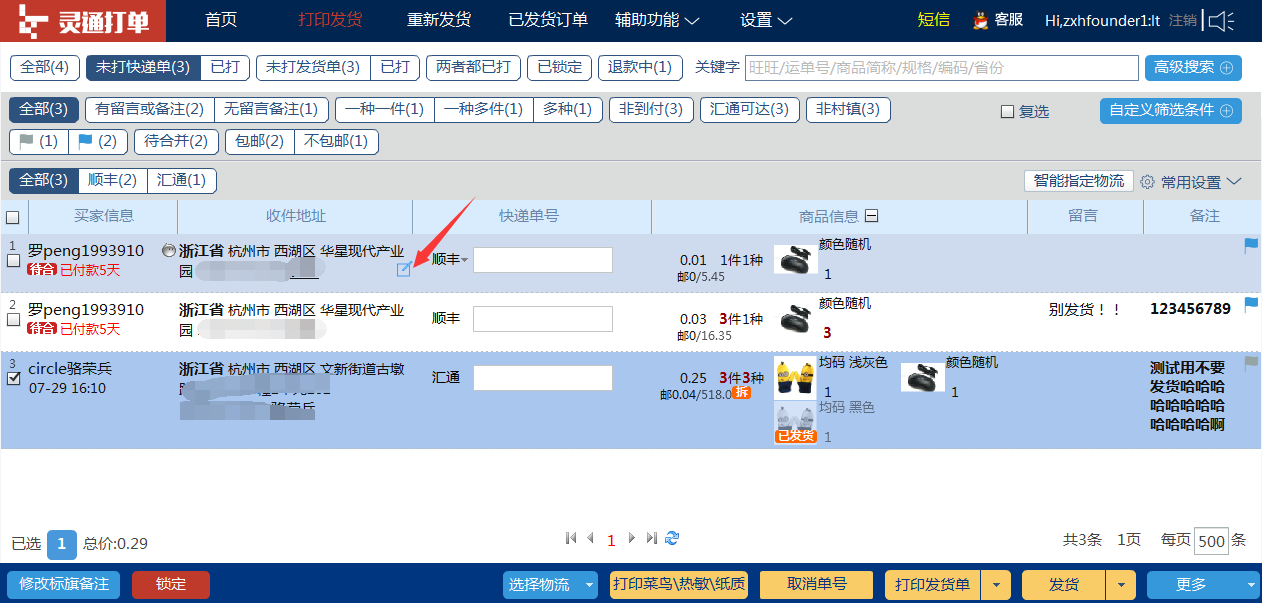Click the 注销 logout link

tap(1182, 20)
